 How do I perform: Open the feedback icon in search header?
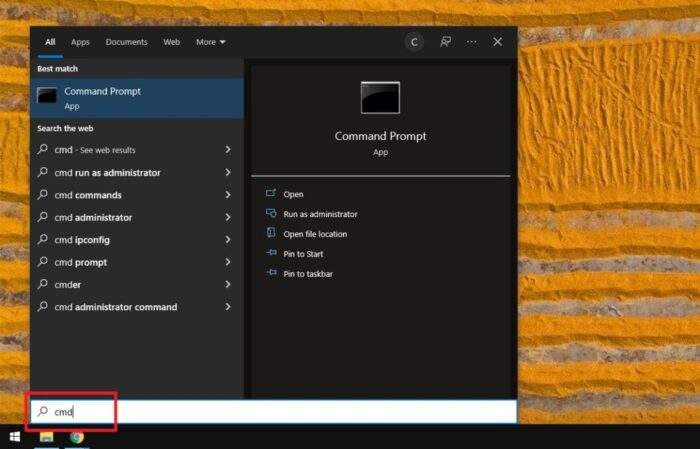click(x=445, y=42)
